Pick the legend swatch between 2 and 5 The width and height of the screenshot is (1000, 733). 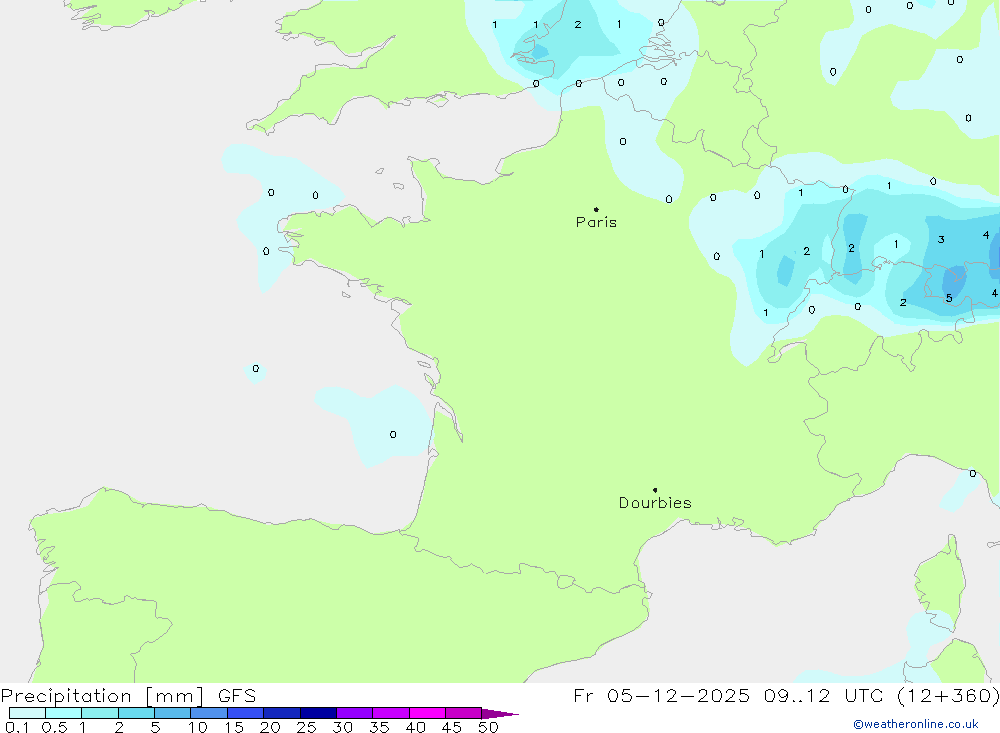tap(136, 713)
